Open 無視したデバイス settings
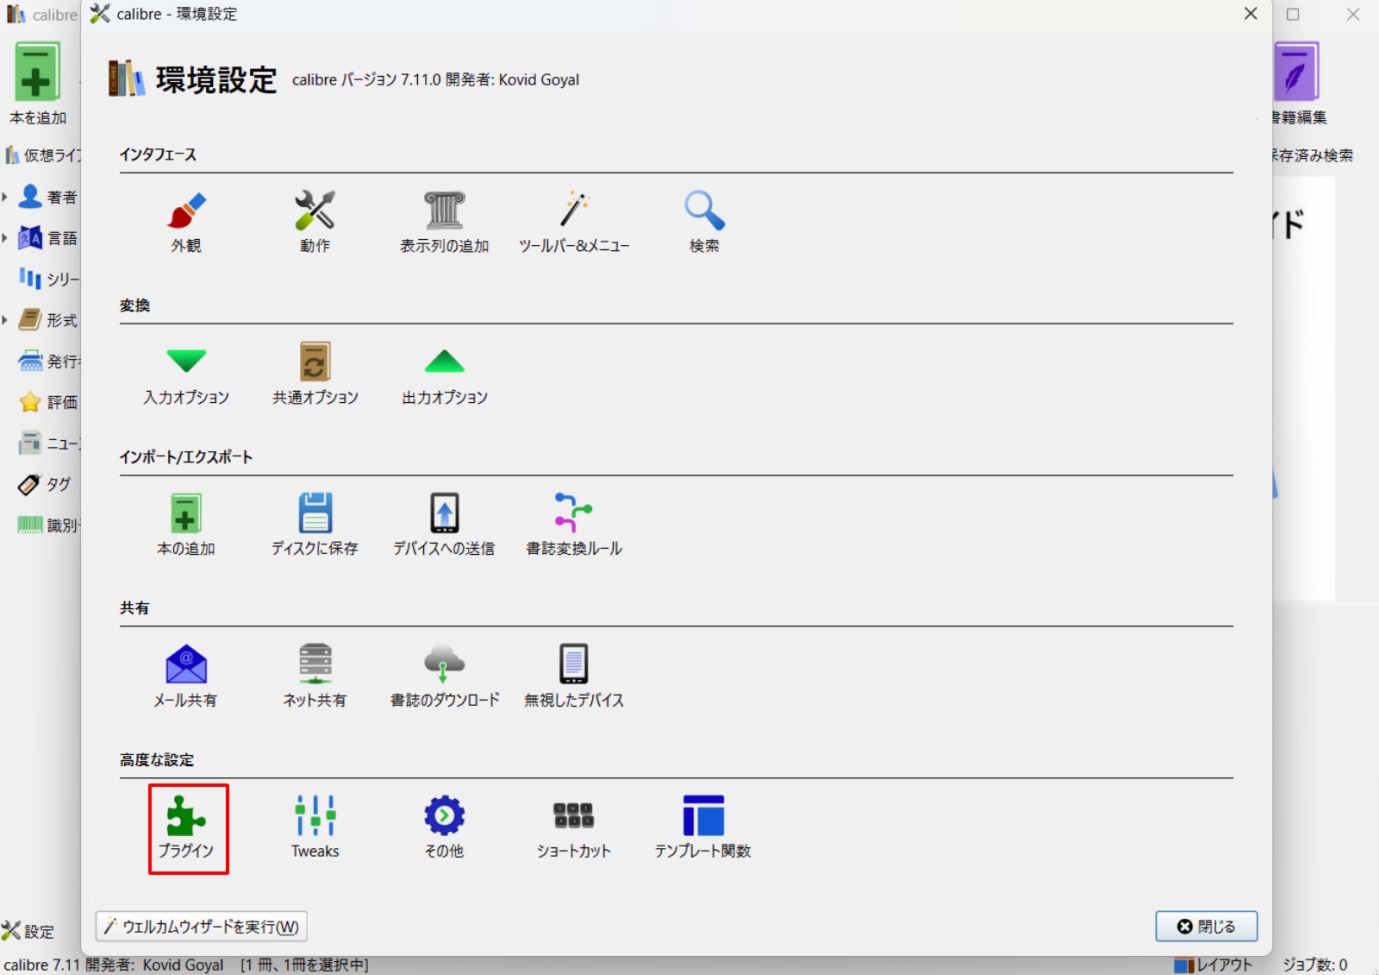The image size is (1379, 975). click(574, 677)
